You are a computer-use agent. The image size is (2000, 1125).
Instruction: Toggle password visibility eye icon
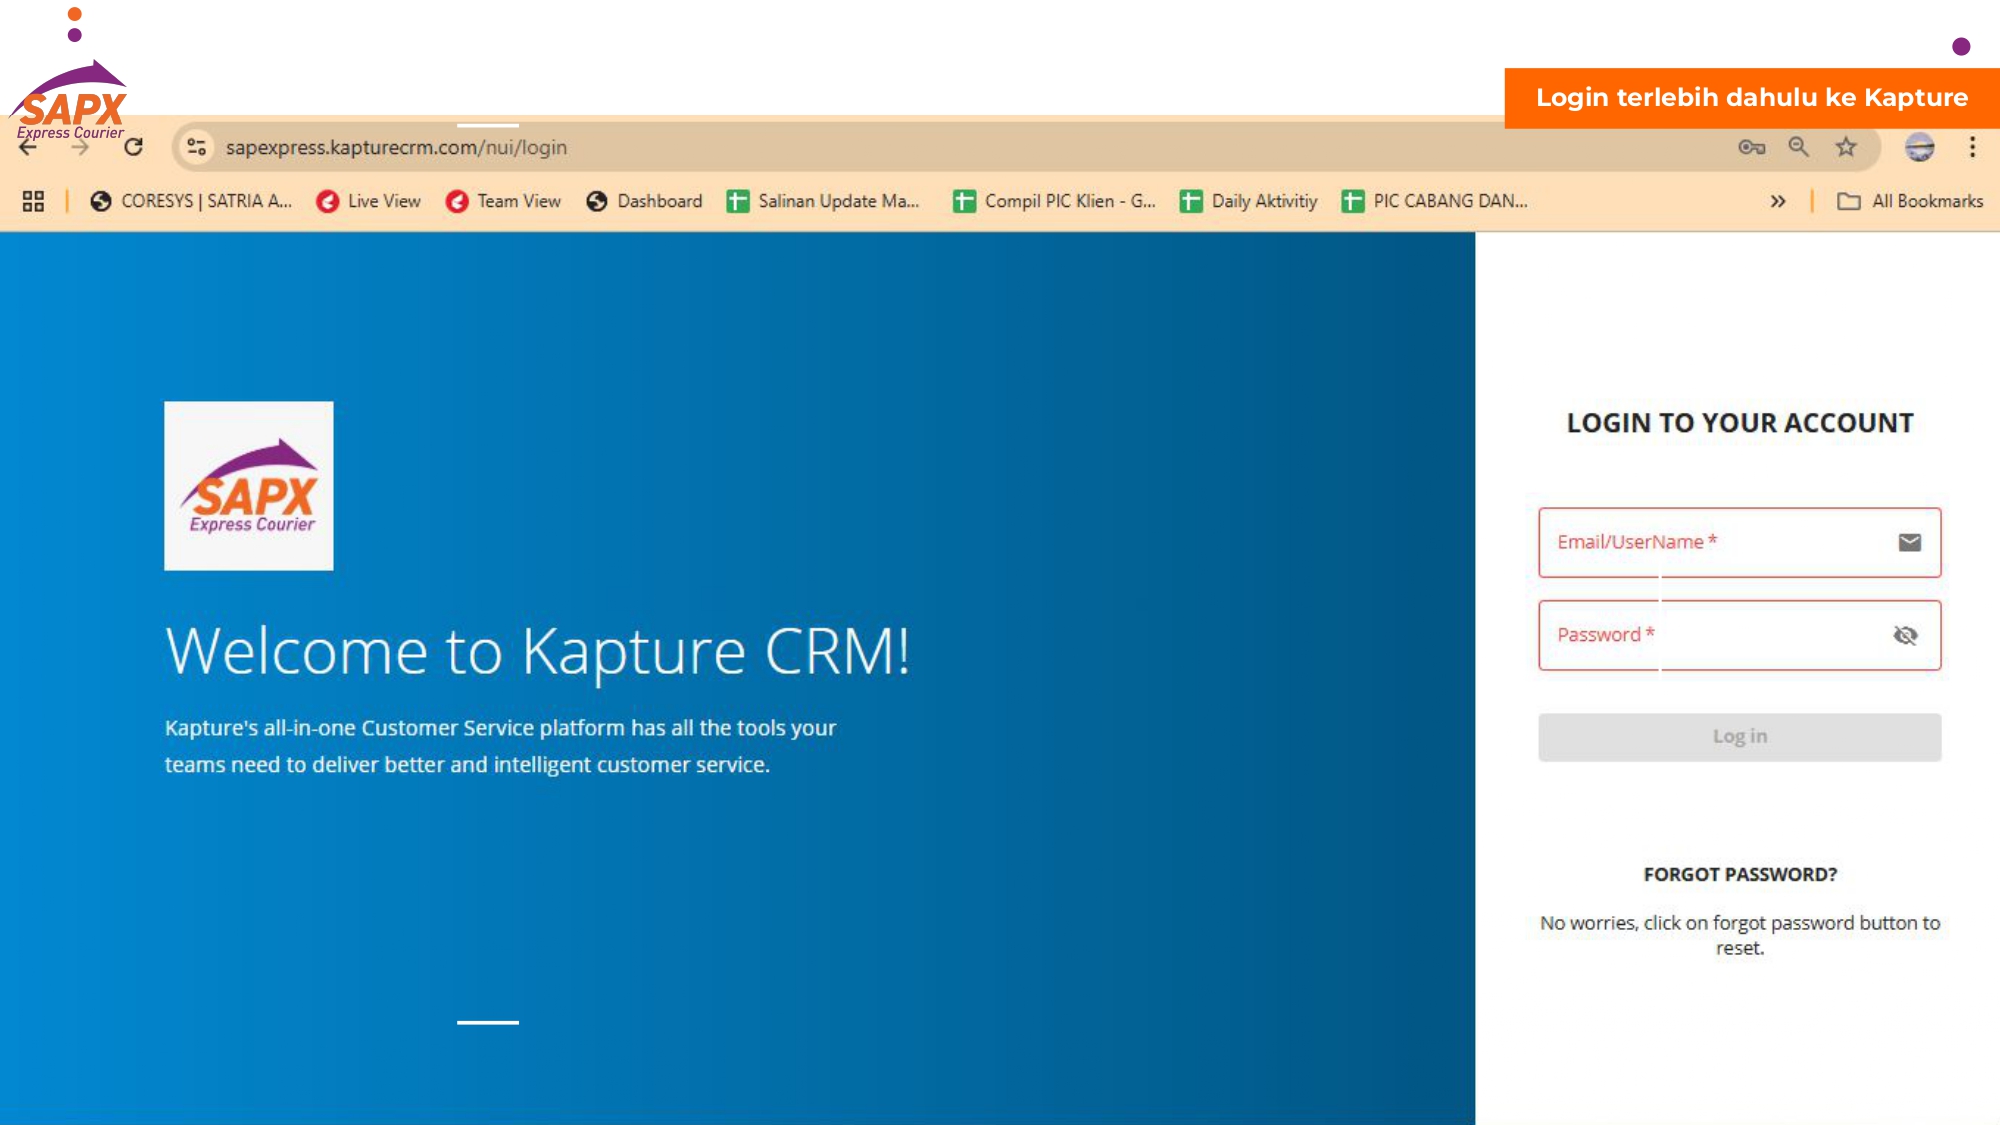(1905, 635)
